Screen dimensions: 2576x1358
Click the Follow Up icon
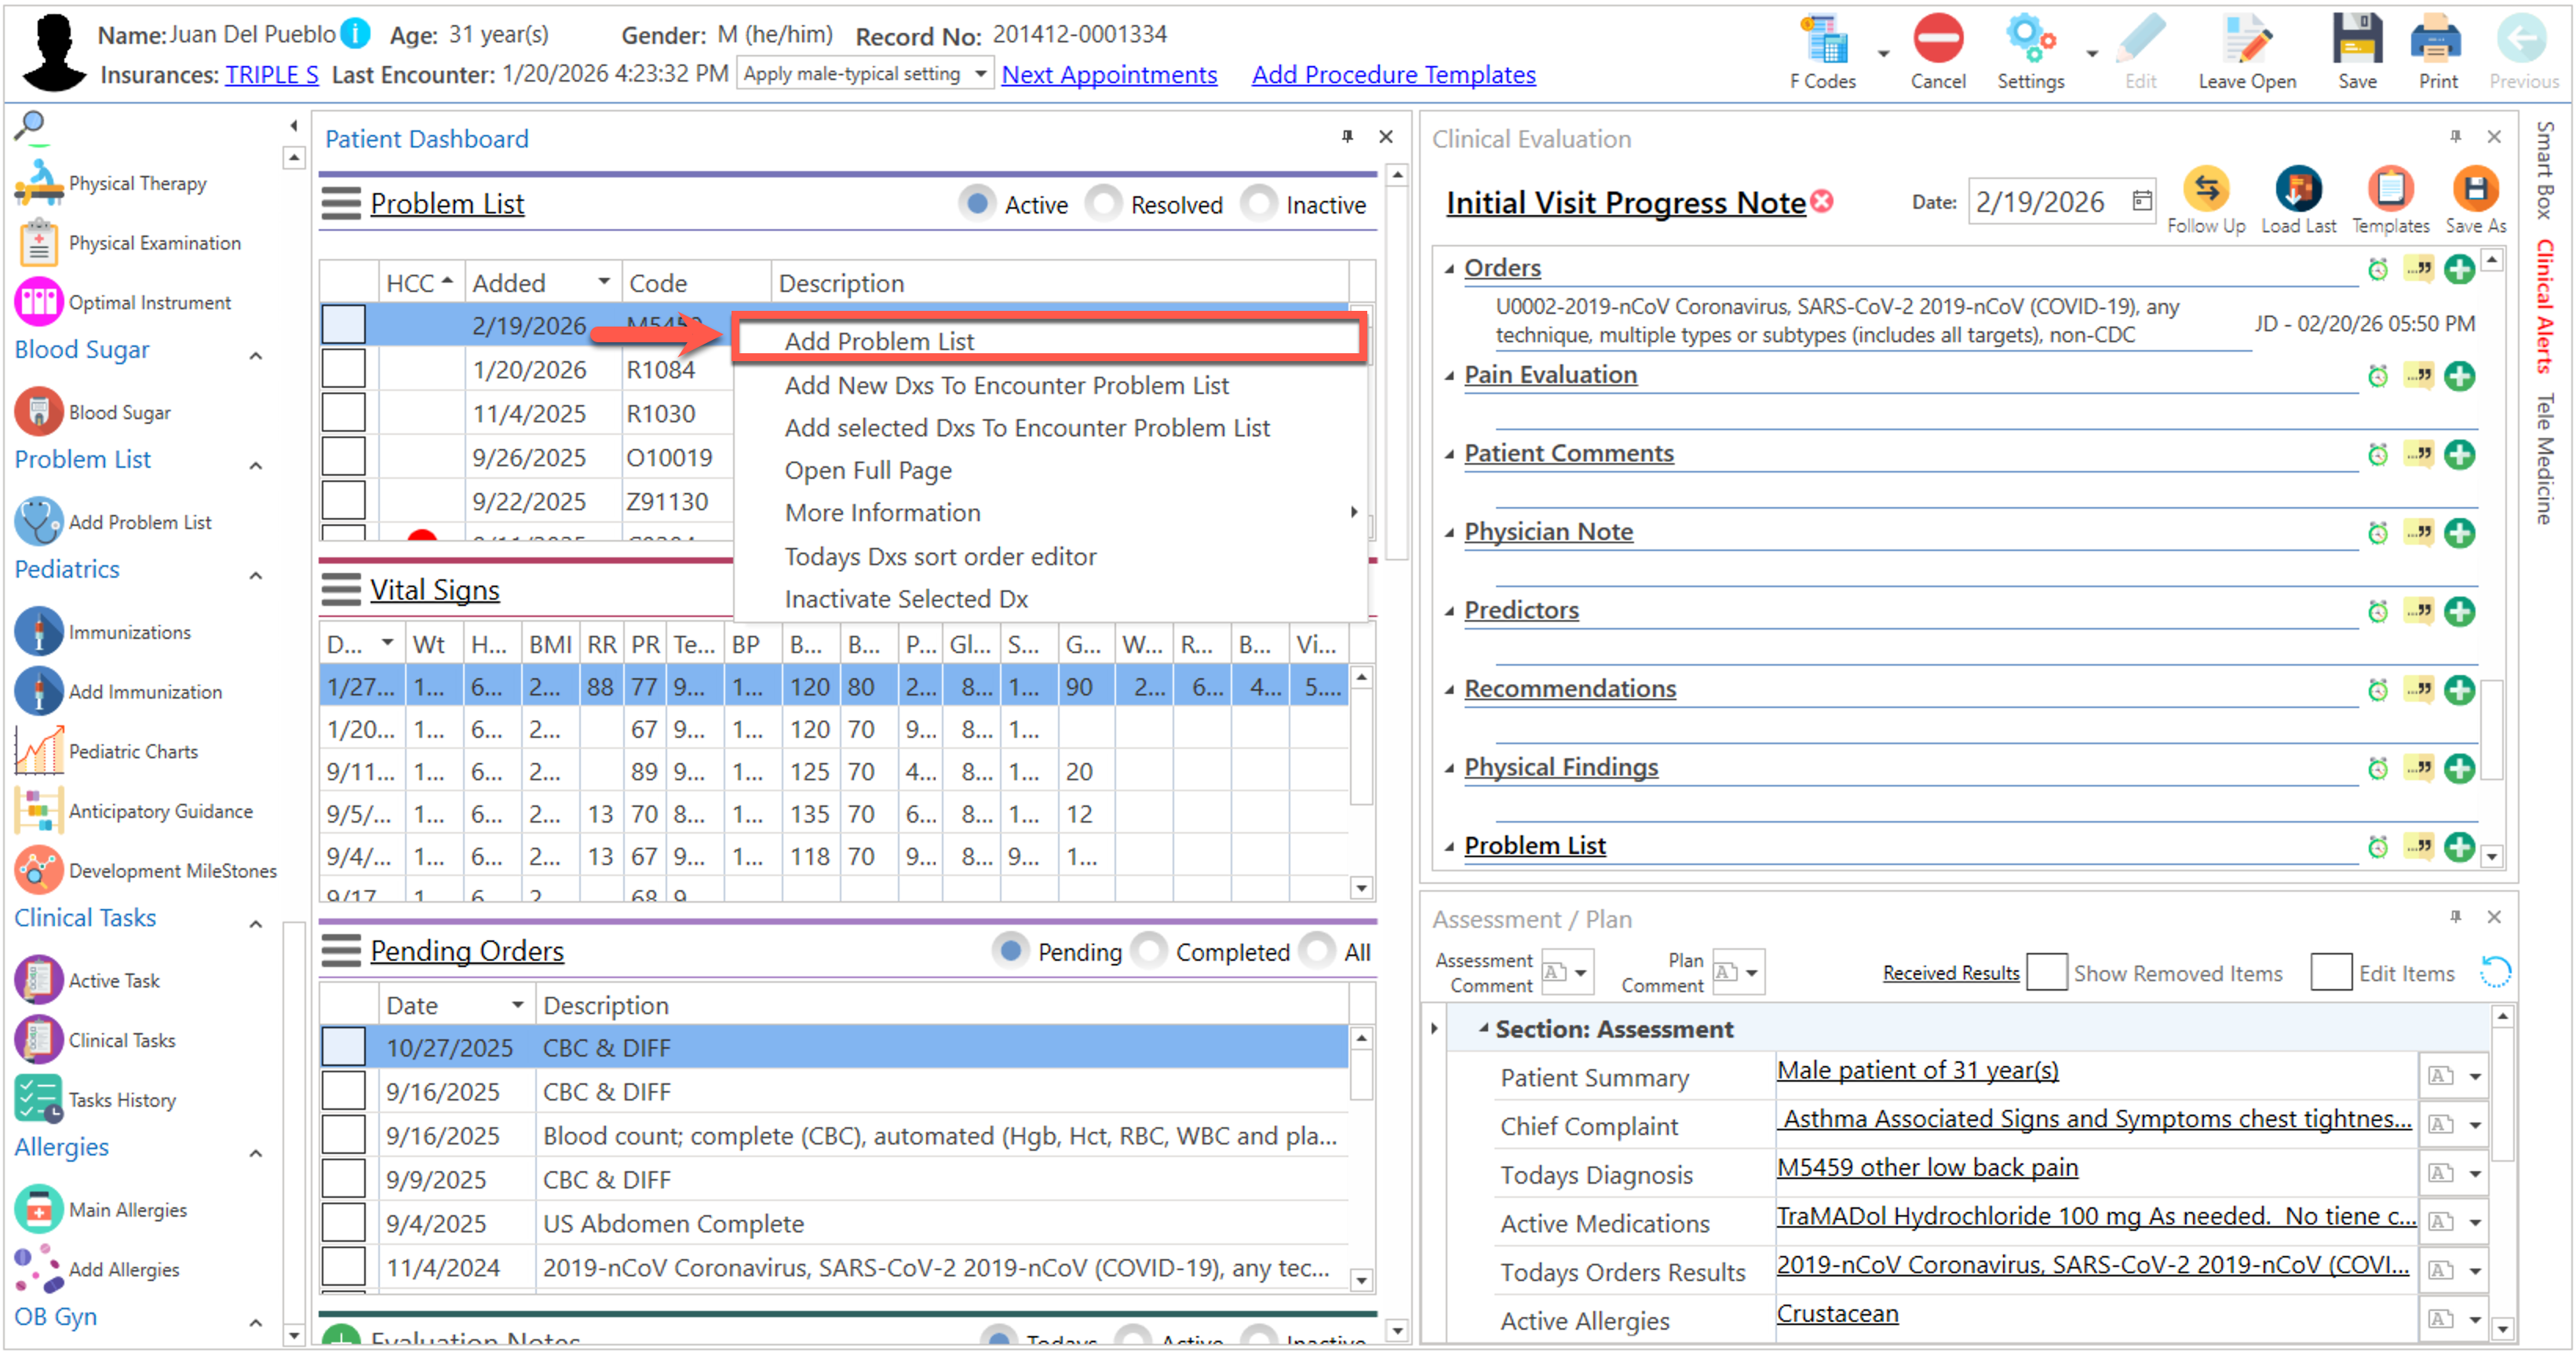[x=2206, y=190]
